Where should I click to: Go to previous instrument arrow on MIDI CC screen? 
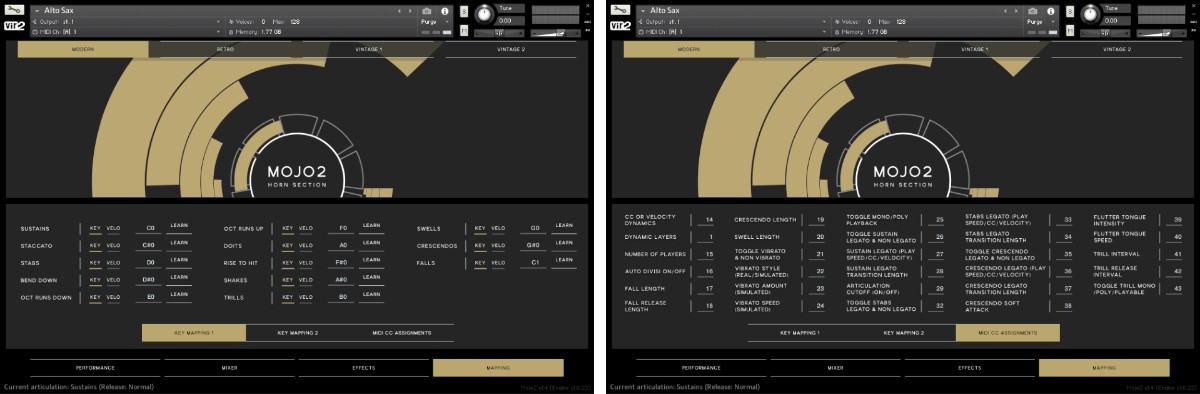tap(1005, 10)
